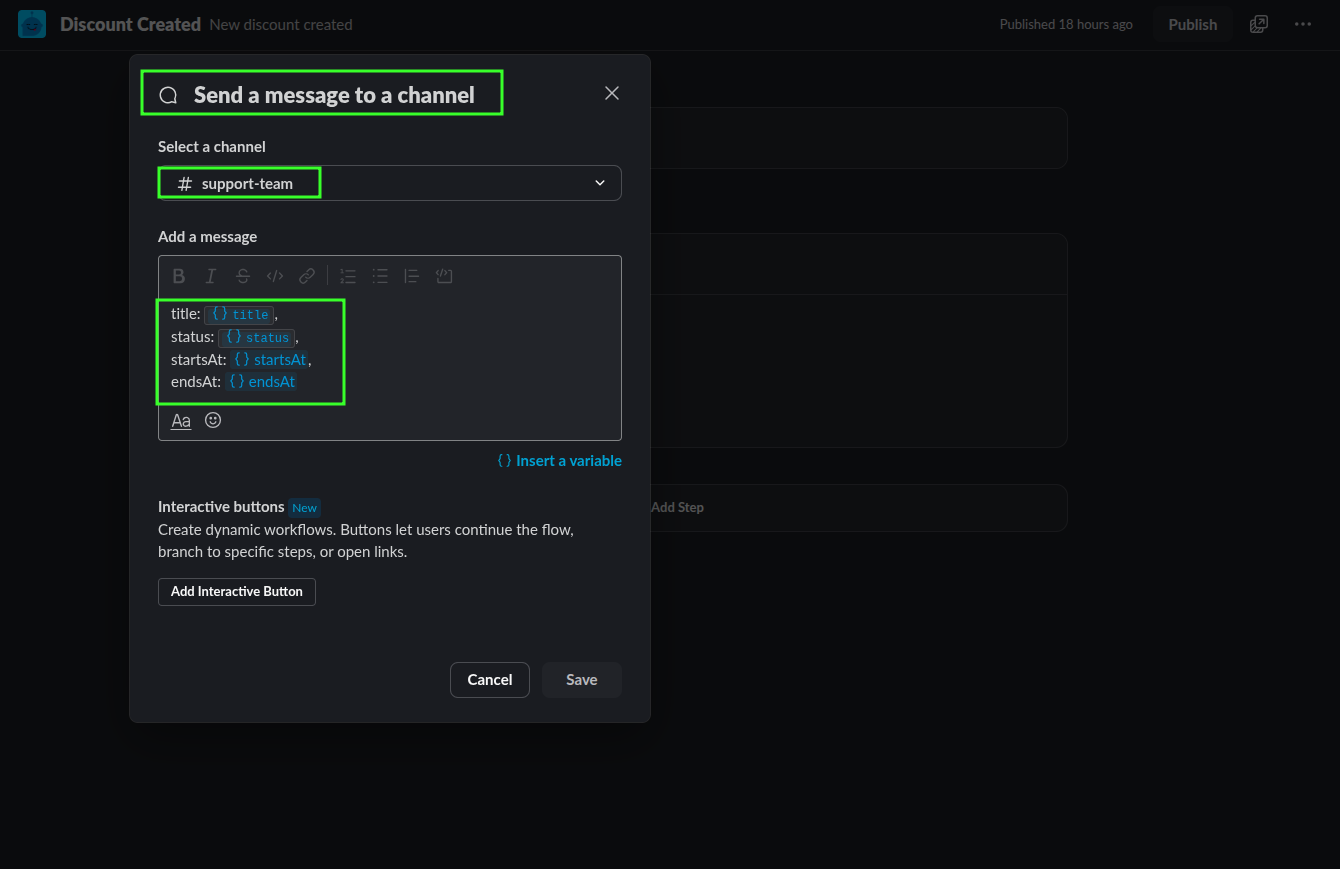Cancel the message dialog

pos(490,680)
